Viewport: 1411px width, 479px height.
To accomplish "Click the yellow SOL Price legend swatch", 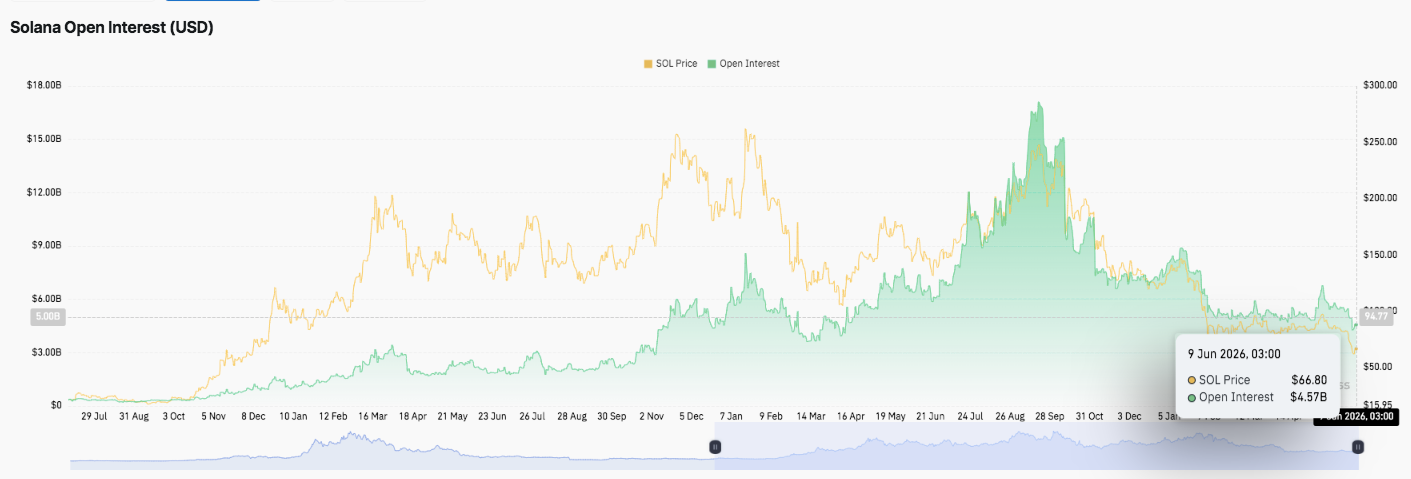I will pos(648,63).
